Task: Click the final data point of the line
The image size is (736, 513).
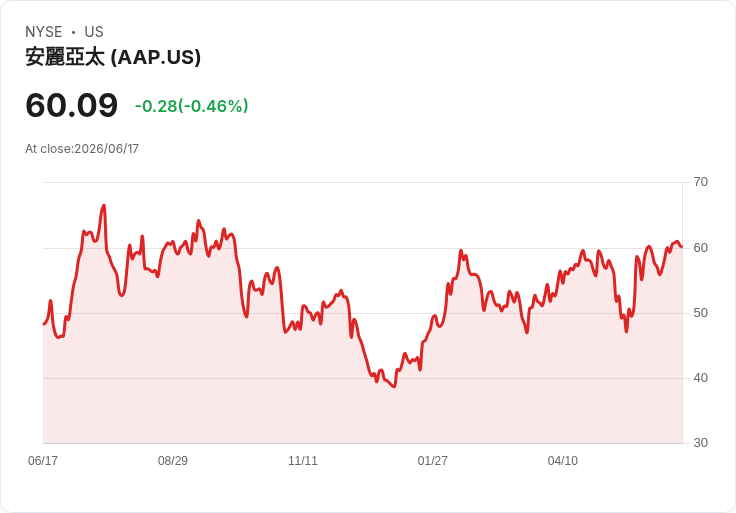Action: 681,247
